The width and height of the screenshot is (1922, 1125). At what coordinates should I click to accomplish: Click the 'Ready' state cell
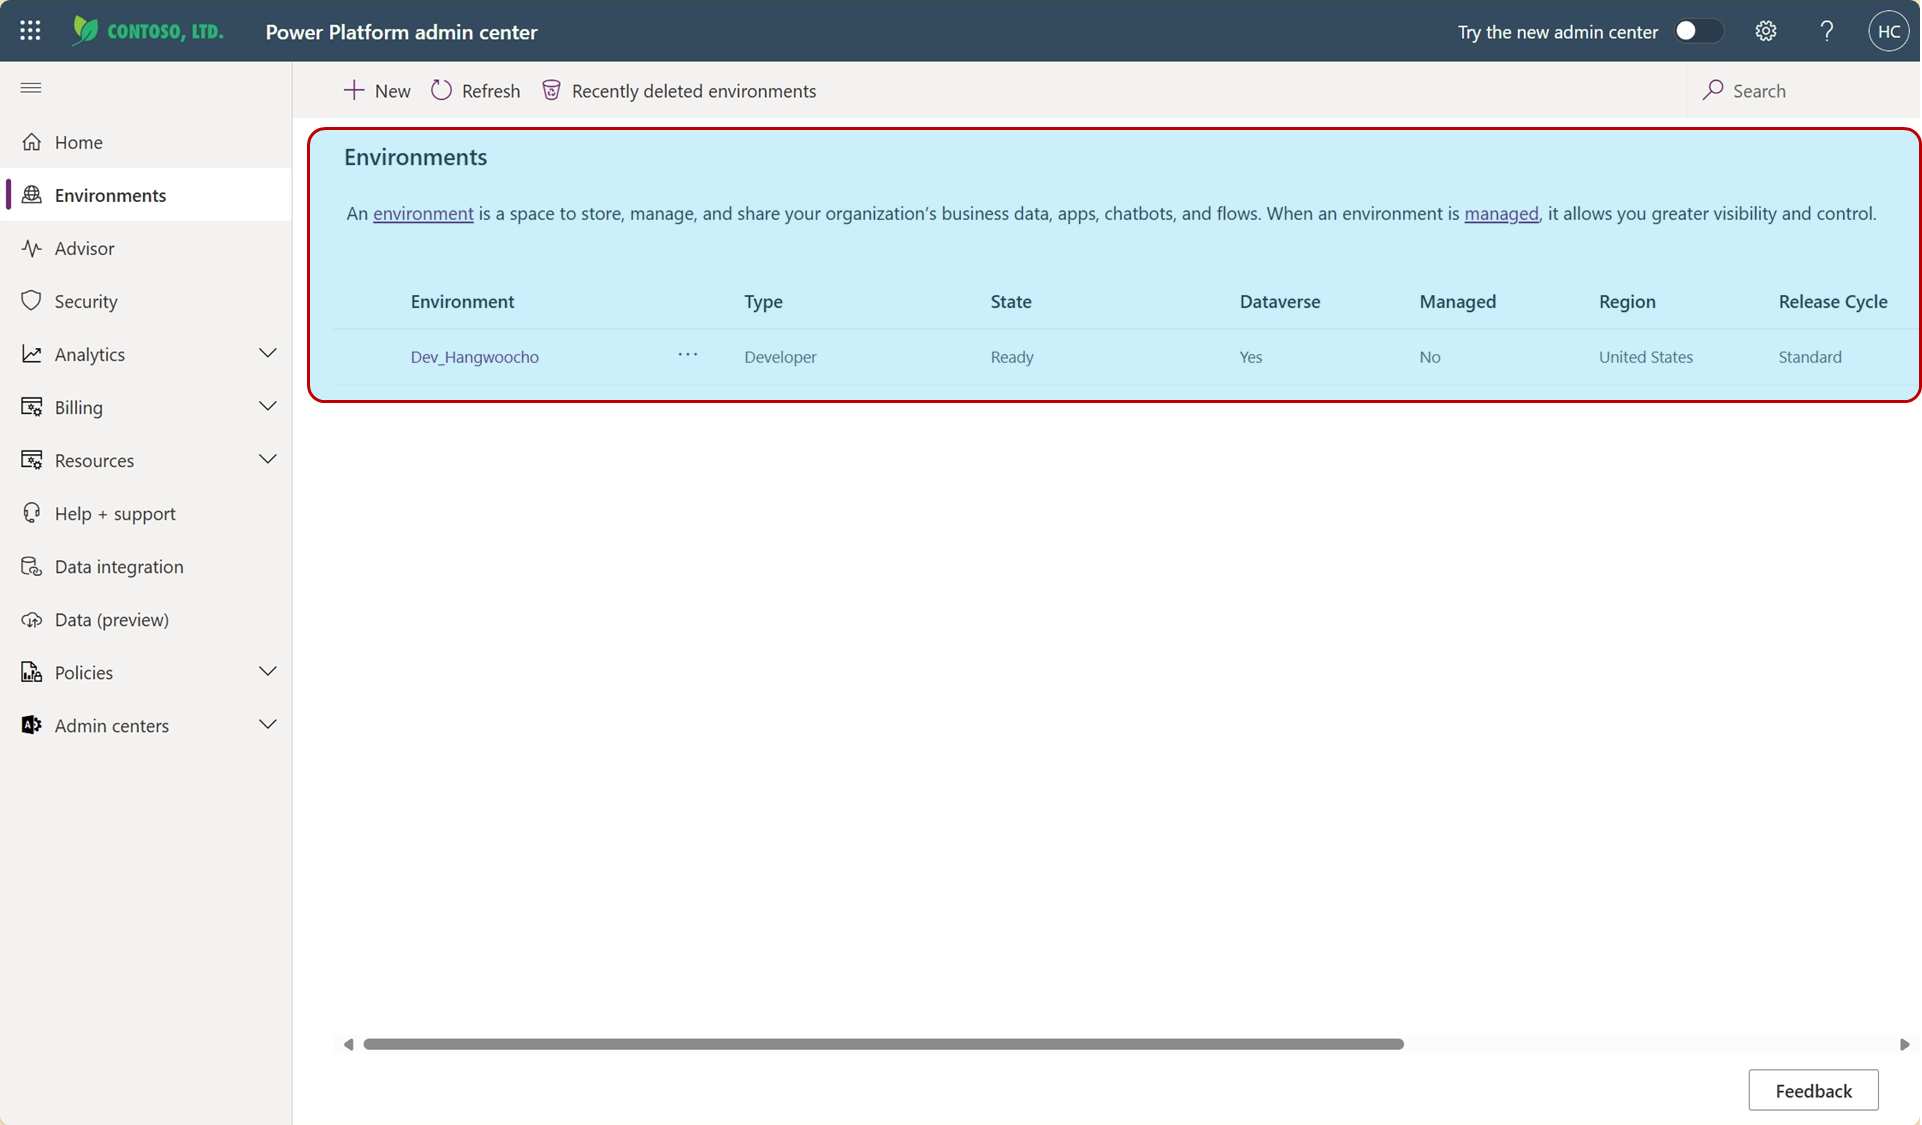pos(1012,357)
